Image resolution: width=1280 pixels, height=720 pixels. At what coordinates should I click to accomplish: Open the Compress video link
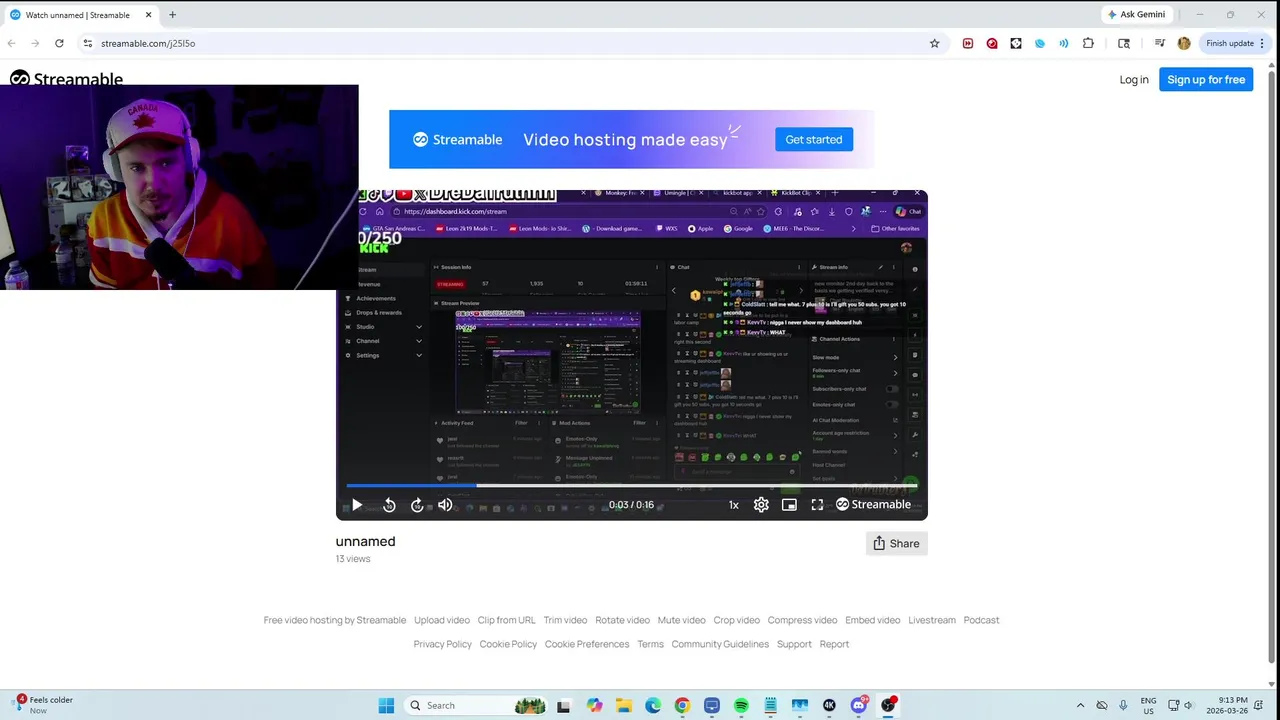[802, 620]
